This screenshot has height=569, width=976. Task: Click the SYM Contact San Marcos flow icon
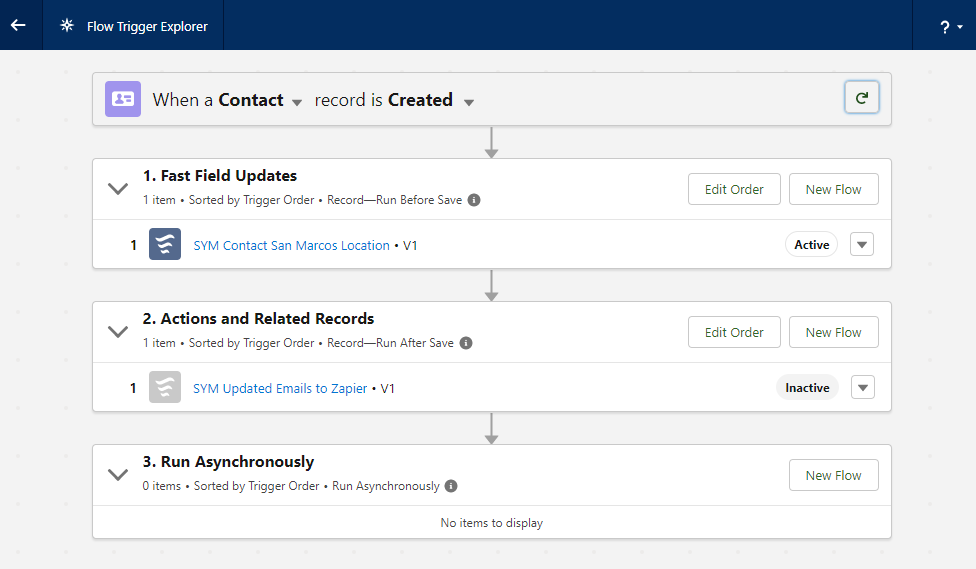[165, 245]
